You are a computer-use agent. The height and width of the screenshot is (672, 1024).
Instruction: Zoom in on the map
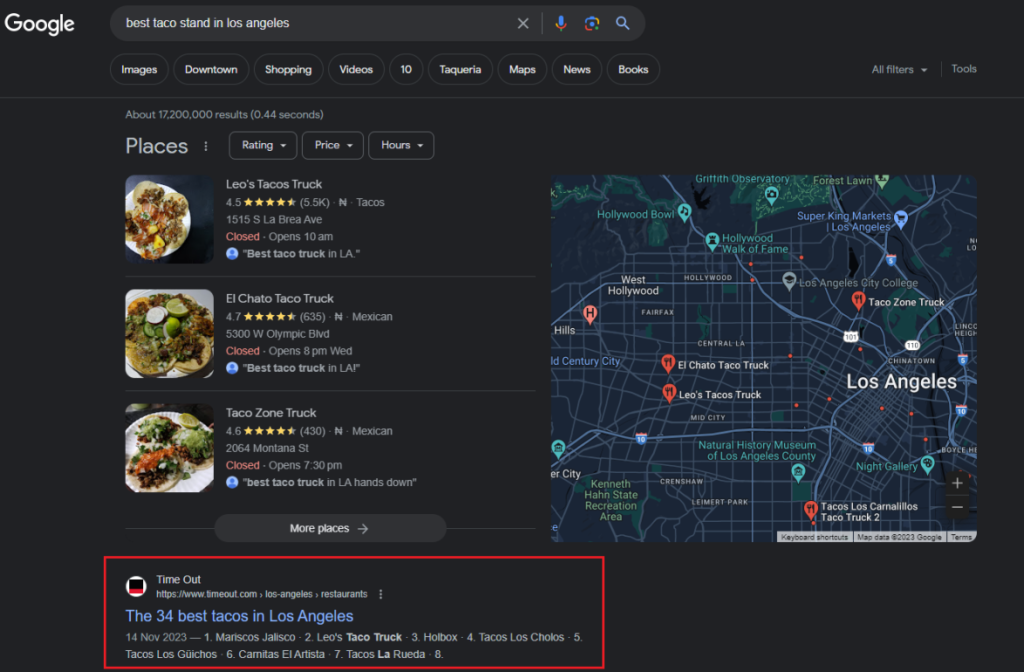[957, 483]
